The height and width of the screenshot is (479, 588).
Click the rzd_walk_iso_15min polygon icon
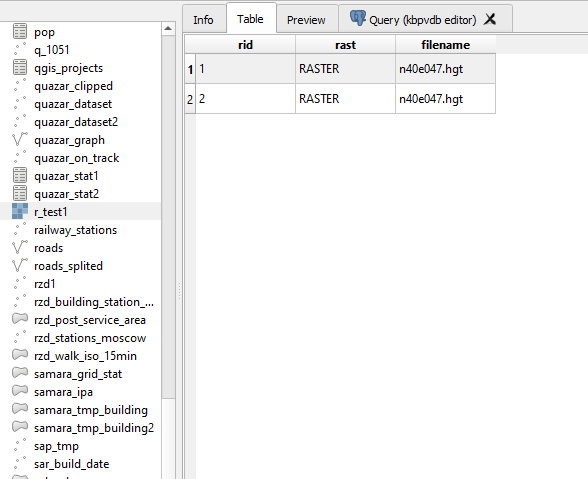[x=20, y=355]
